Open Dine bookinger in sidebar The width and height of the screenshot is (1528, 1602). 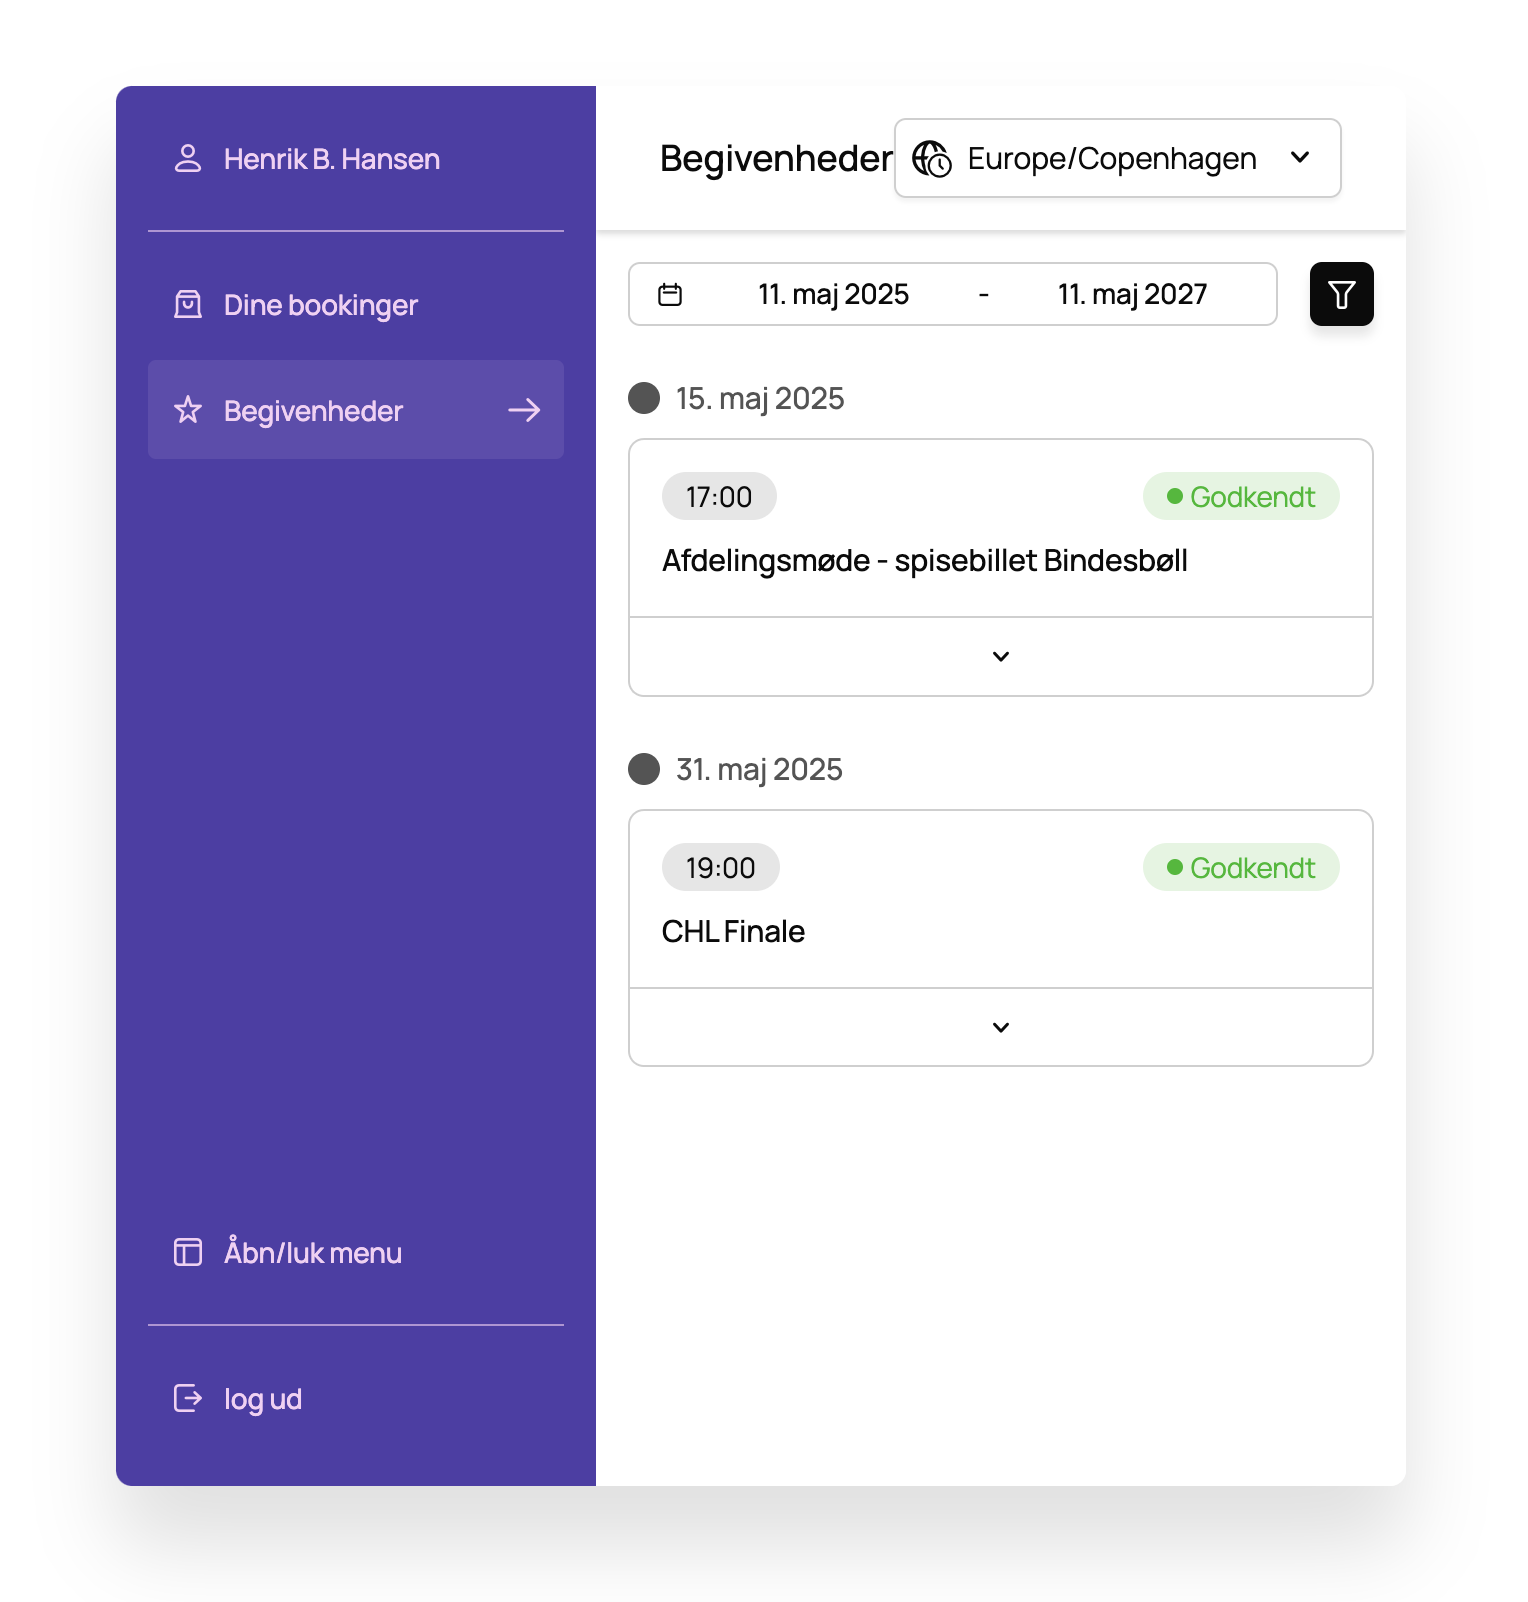pyautogui.click(x=320, y=305)
